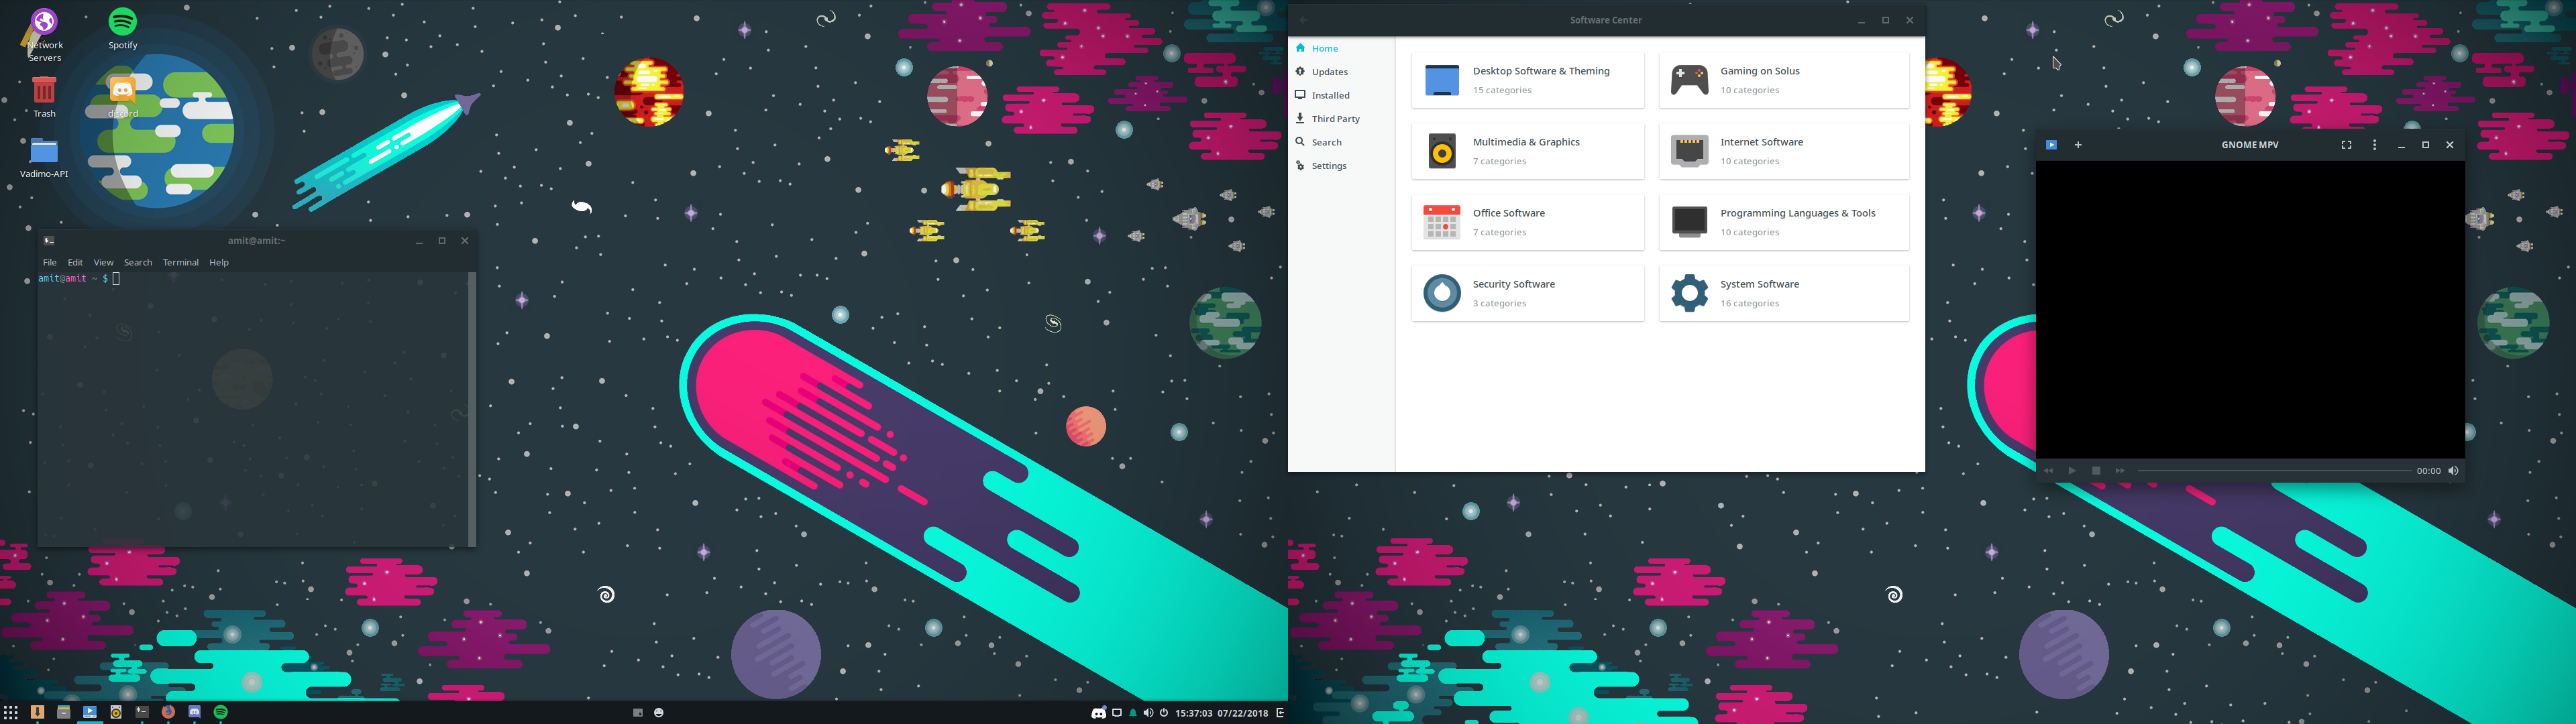The height and width of the screenshot is (724, 2576).
Task: Select the GNOME MPV taskbar launcher
Action: point(90,712)
